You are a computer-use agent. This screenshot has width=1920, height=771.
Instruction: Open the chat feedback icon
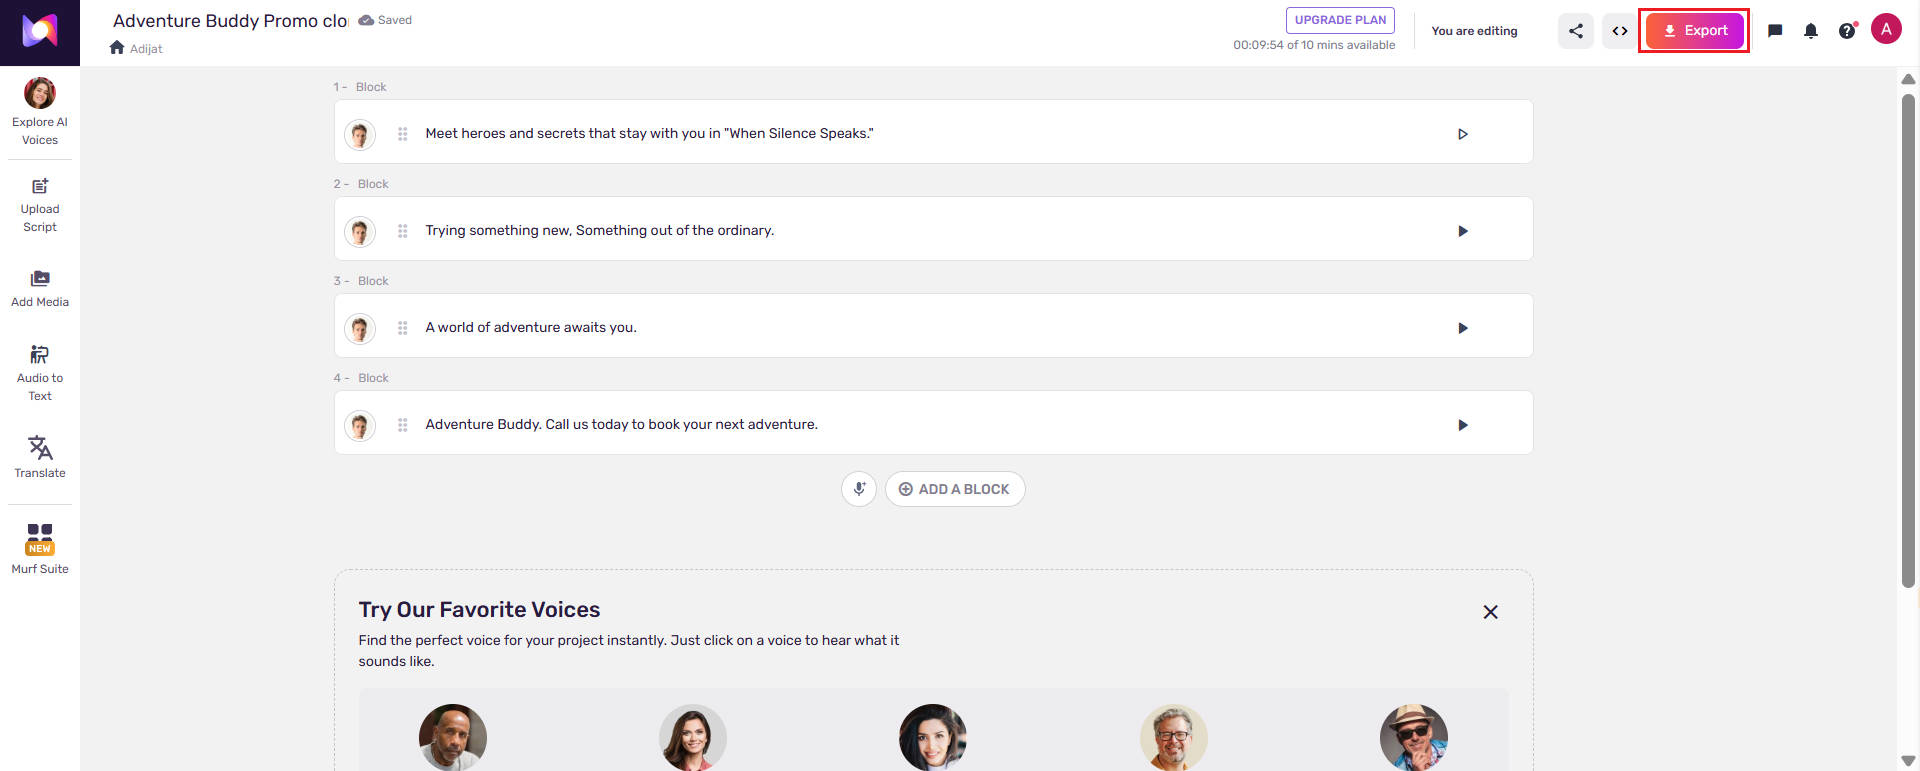1775,31
